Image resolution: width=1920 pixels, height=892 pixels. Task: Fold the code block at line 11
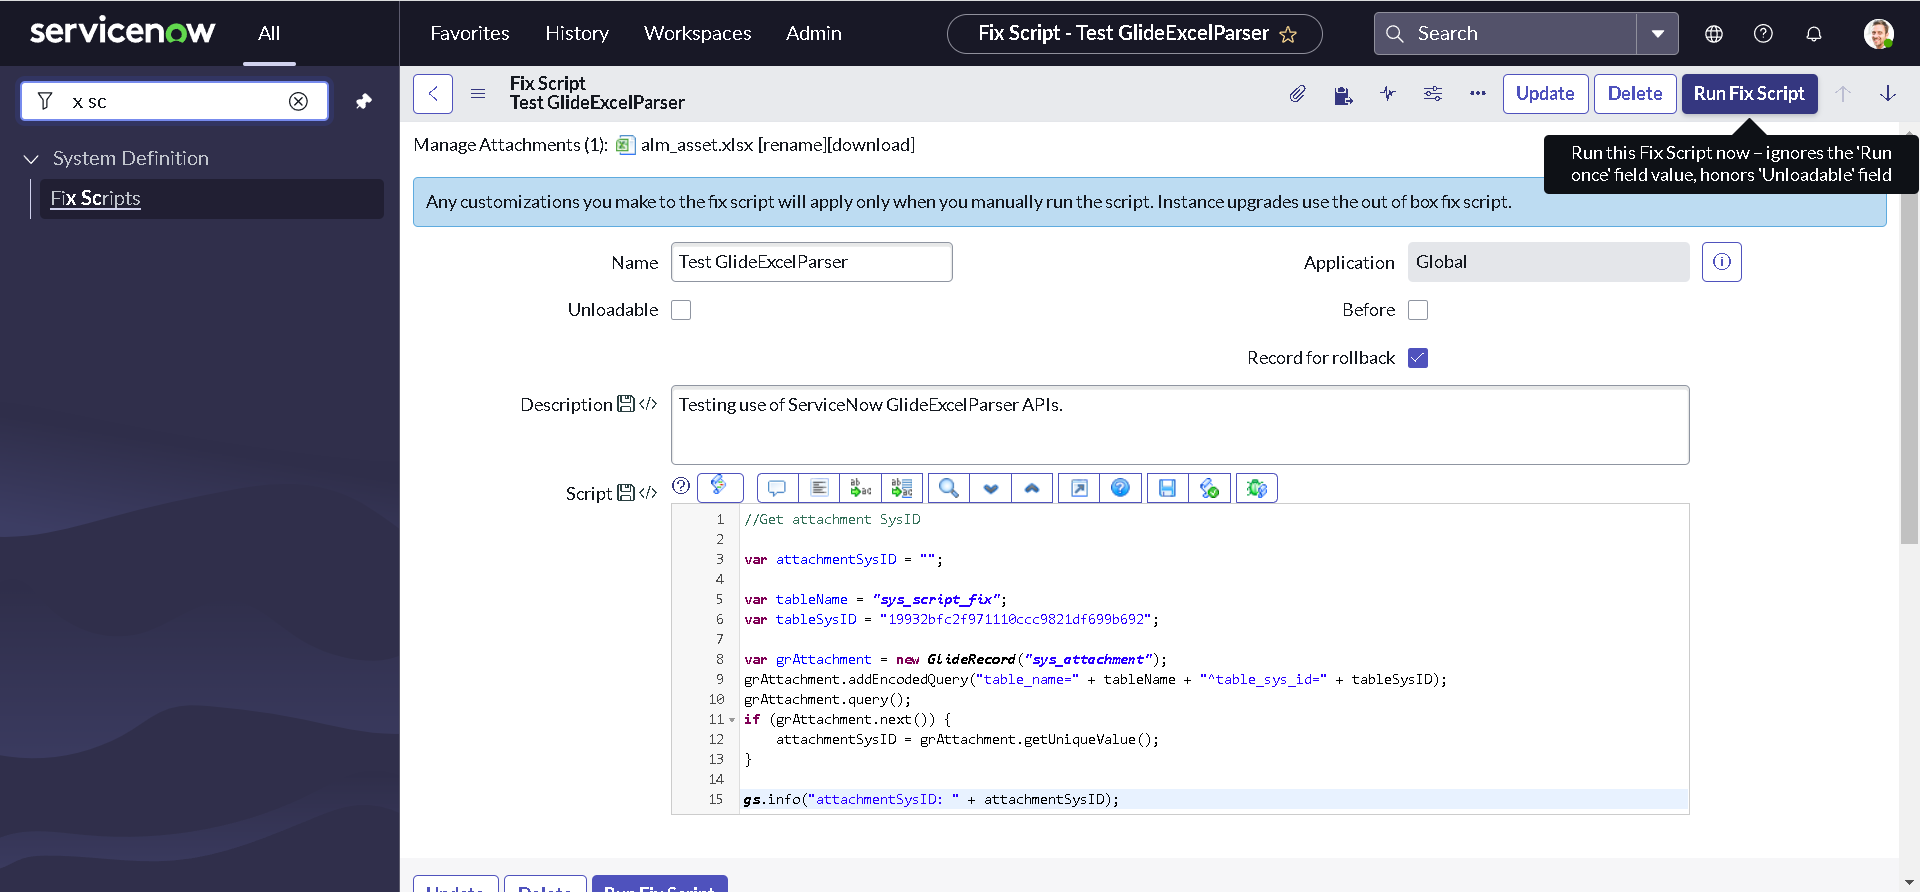732,720
